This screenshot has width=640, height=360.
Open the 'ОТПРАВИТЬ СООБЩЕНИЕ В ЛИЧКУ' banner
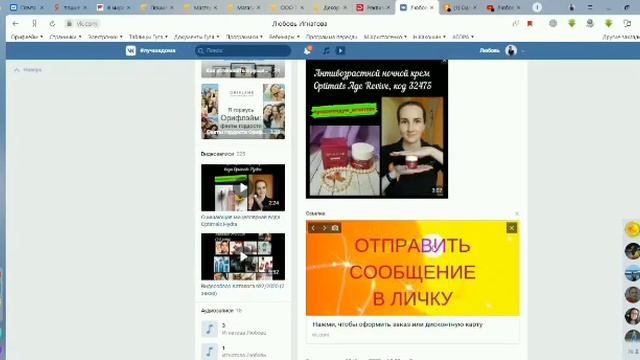click(x=413, y=268)
